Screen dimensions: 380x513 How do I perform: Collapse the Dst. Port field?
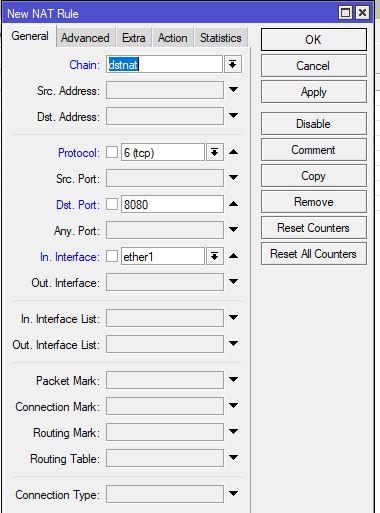233,204
